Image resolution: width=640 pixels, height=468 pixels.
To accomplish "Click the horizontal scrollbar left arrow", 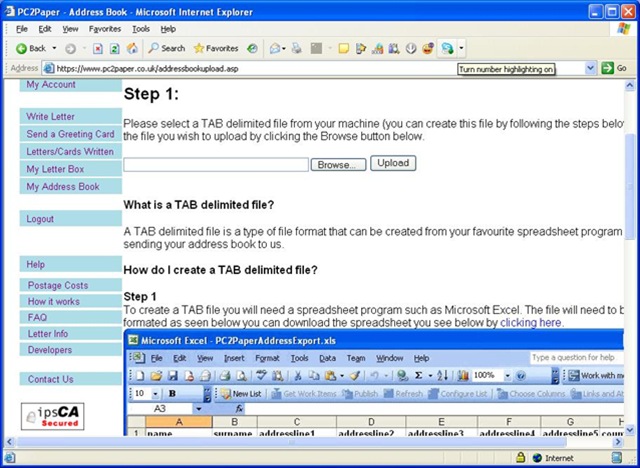I will [x=9, y=442].
